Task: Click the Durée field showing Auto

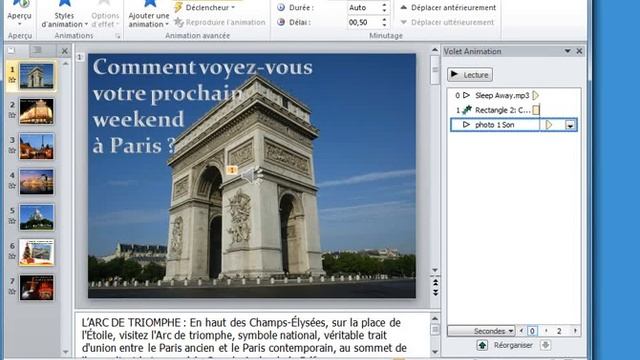Action: pos(364,7)
